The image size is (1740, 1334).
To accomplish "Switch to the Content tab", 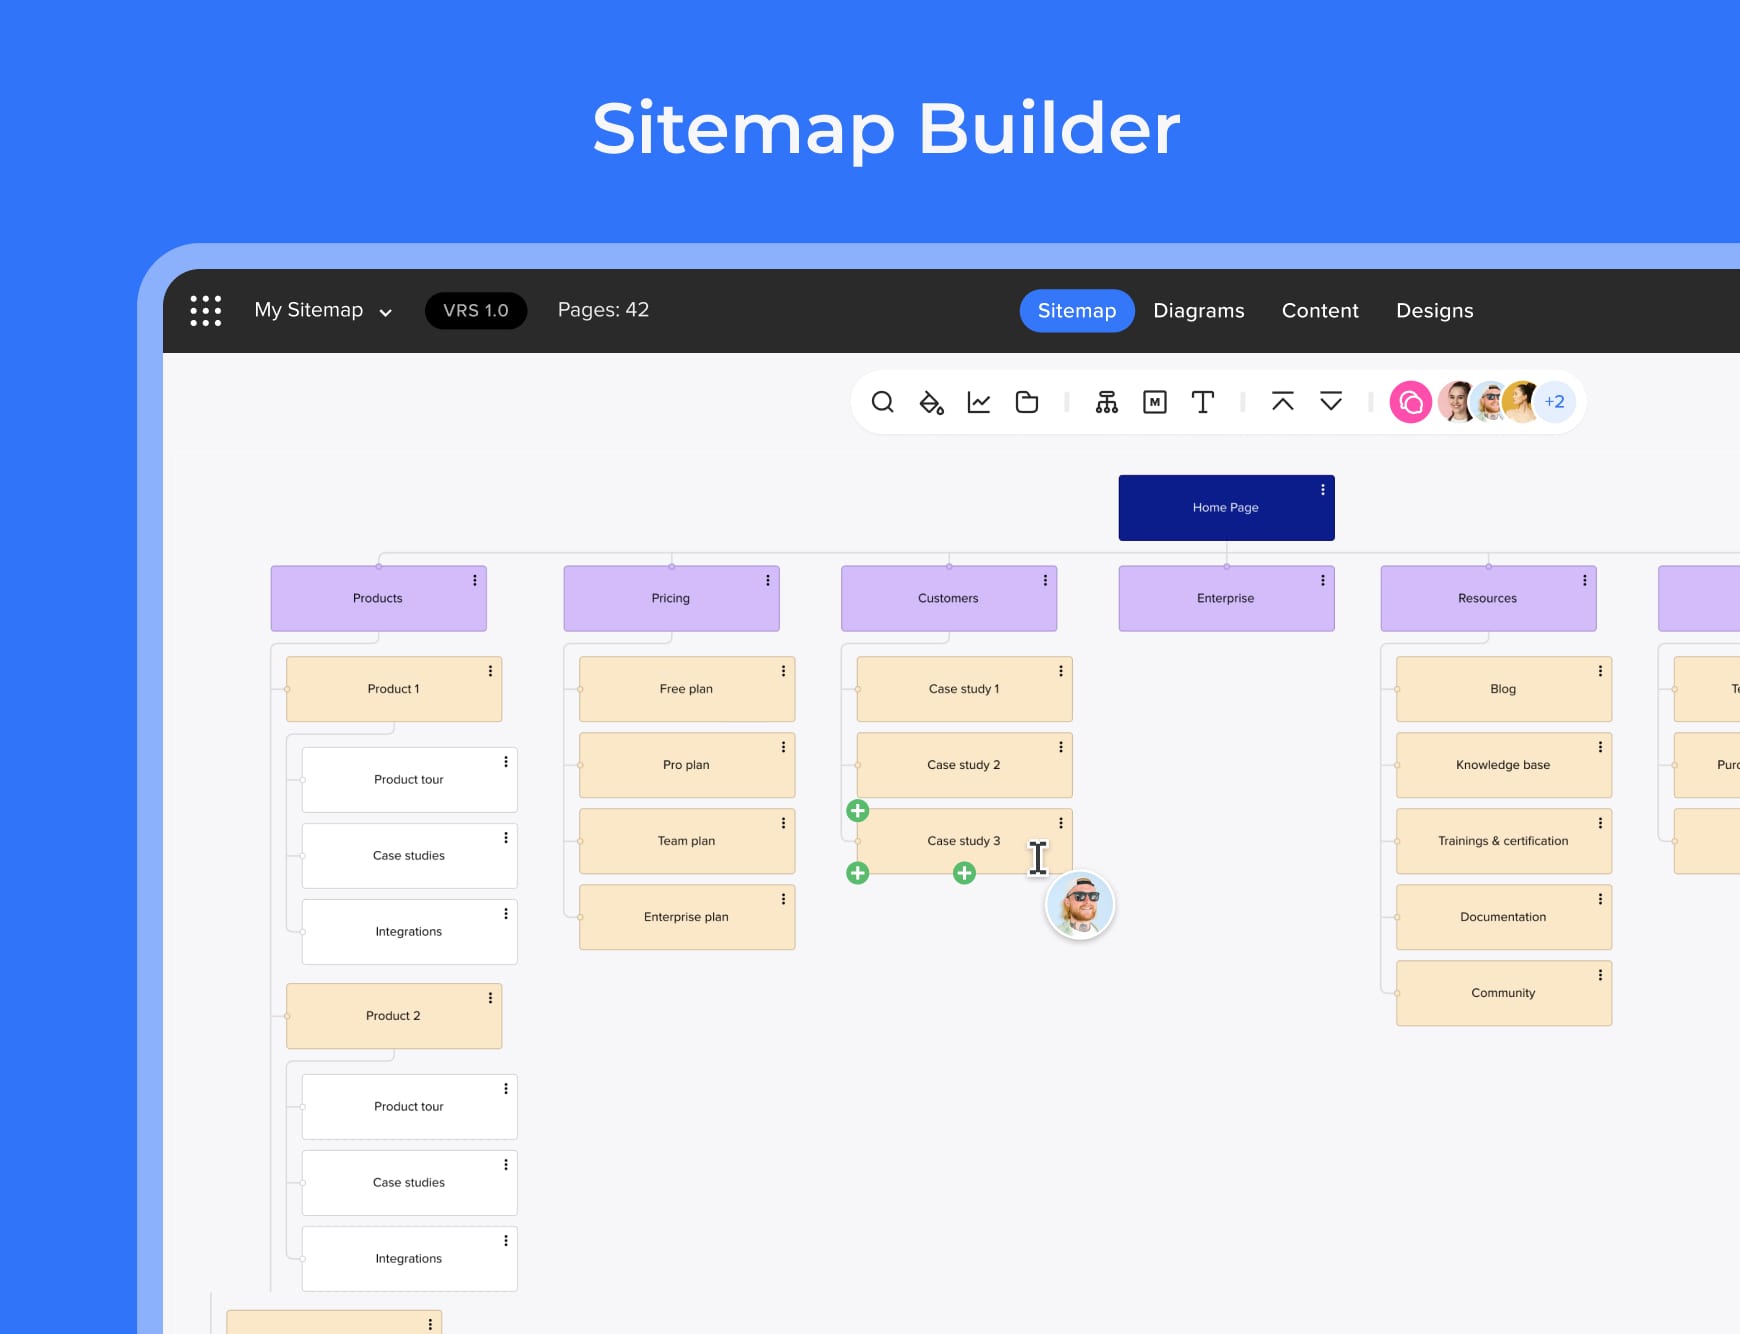I will click(1320, 311).
